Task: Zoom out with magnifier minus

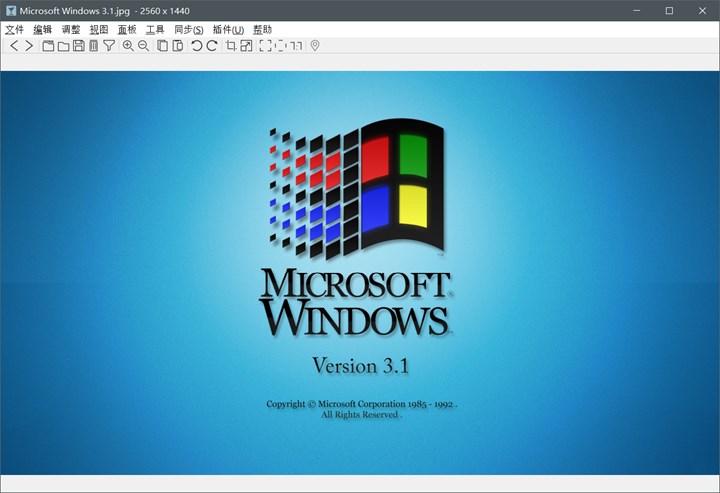Action: tap(143, 45)
